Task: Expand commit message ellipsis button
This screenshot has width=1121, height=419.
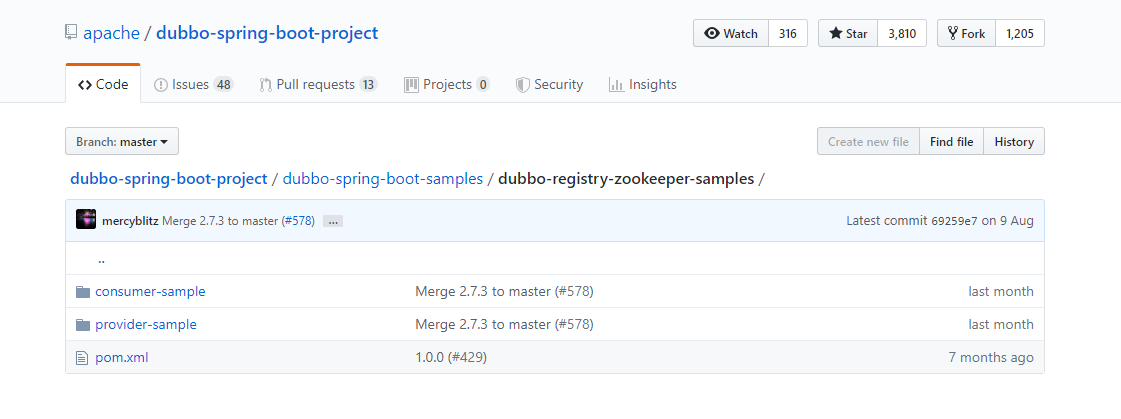Action: [332, 222]
